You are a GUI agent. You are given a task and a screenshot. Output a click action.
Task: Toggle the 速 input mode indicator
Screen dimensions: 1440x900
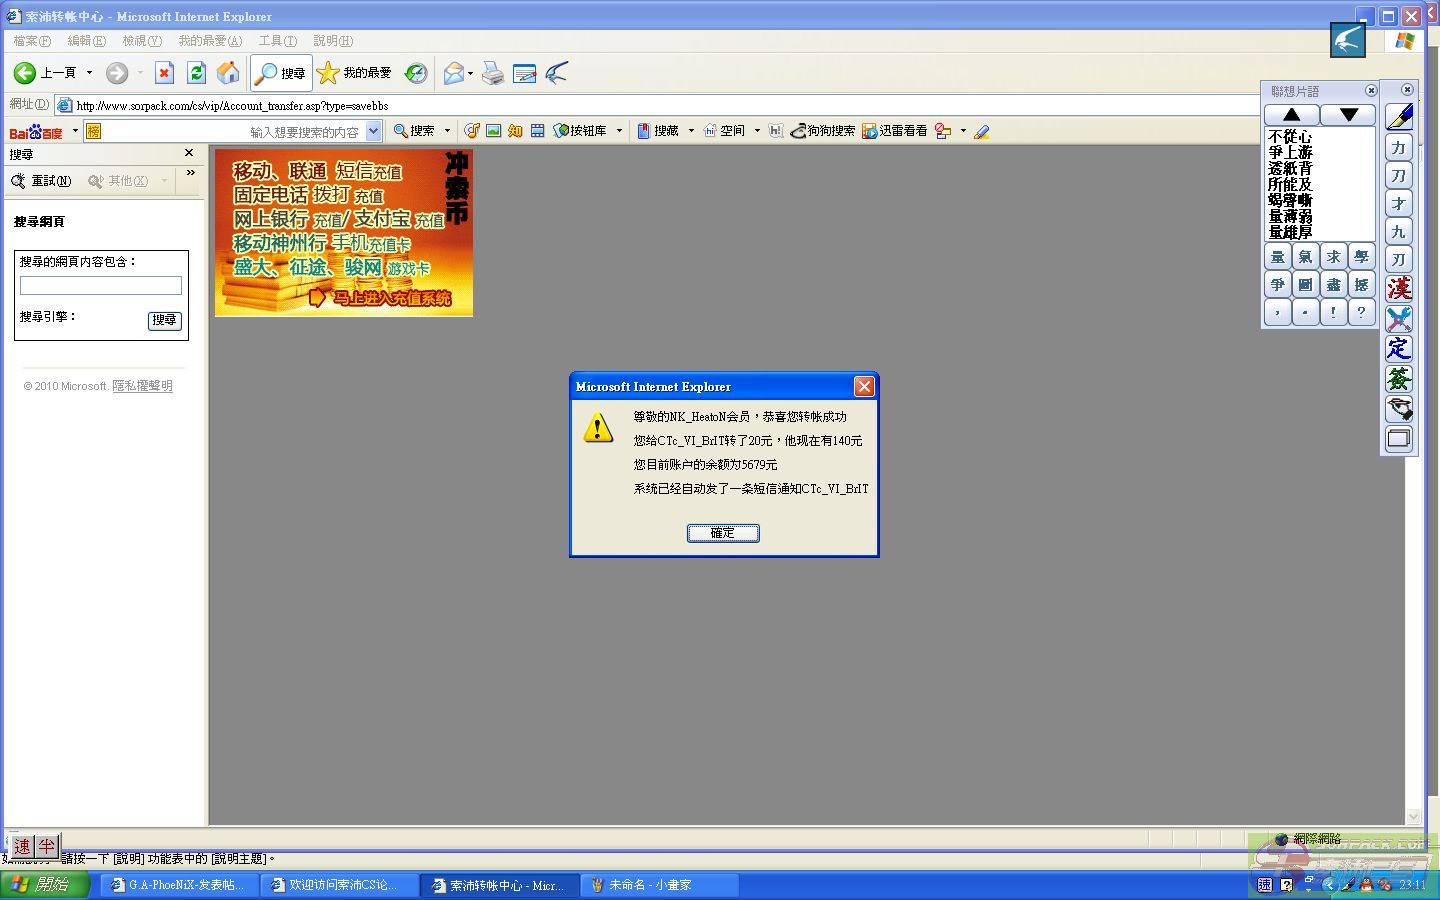(x=22, y=846)
